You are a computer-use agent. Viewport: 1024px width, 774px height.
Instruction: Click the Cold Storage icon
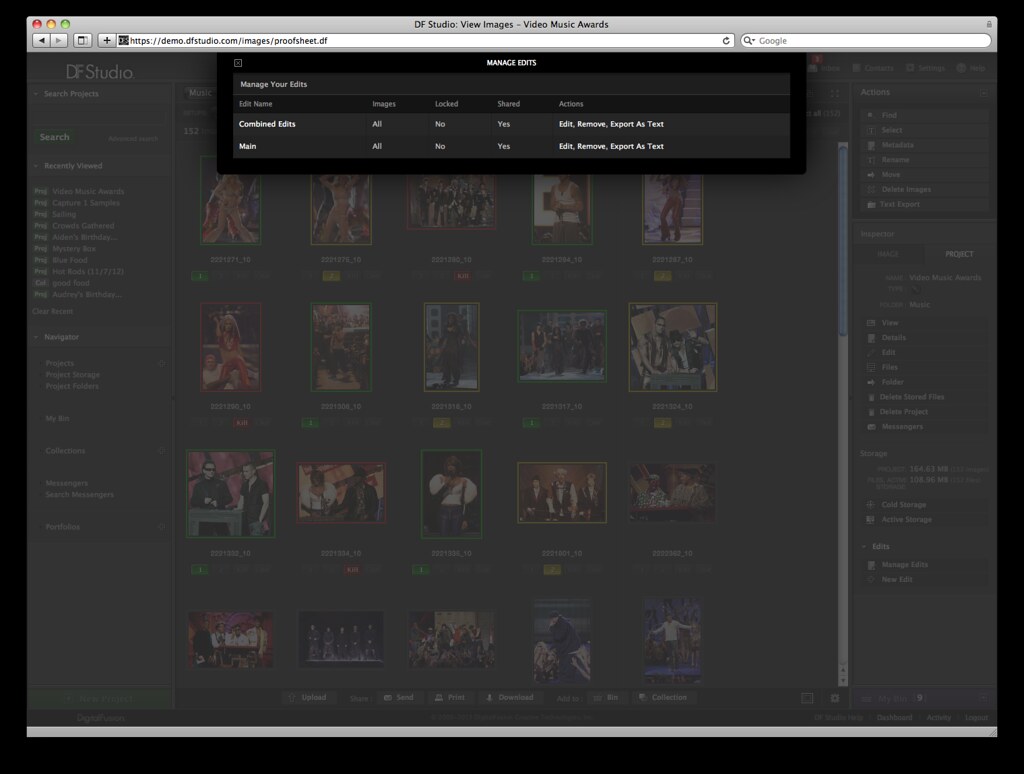871,505
